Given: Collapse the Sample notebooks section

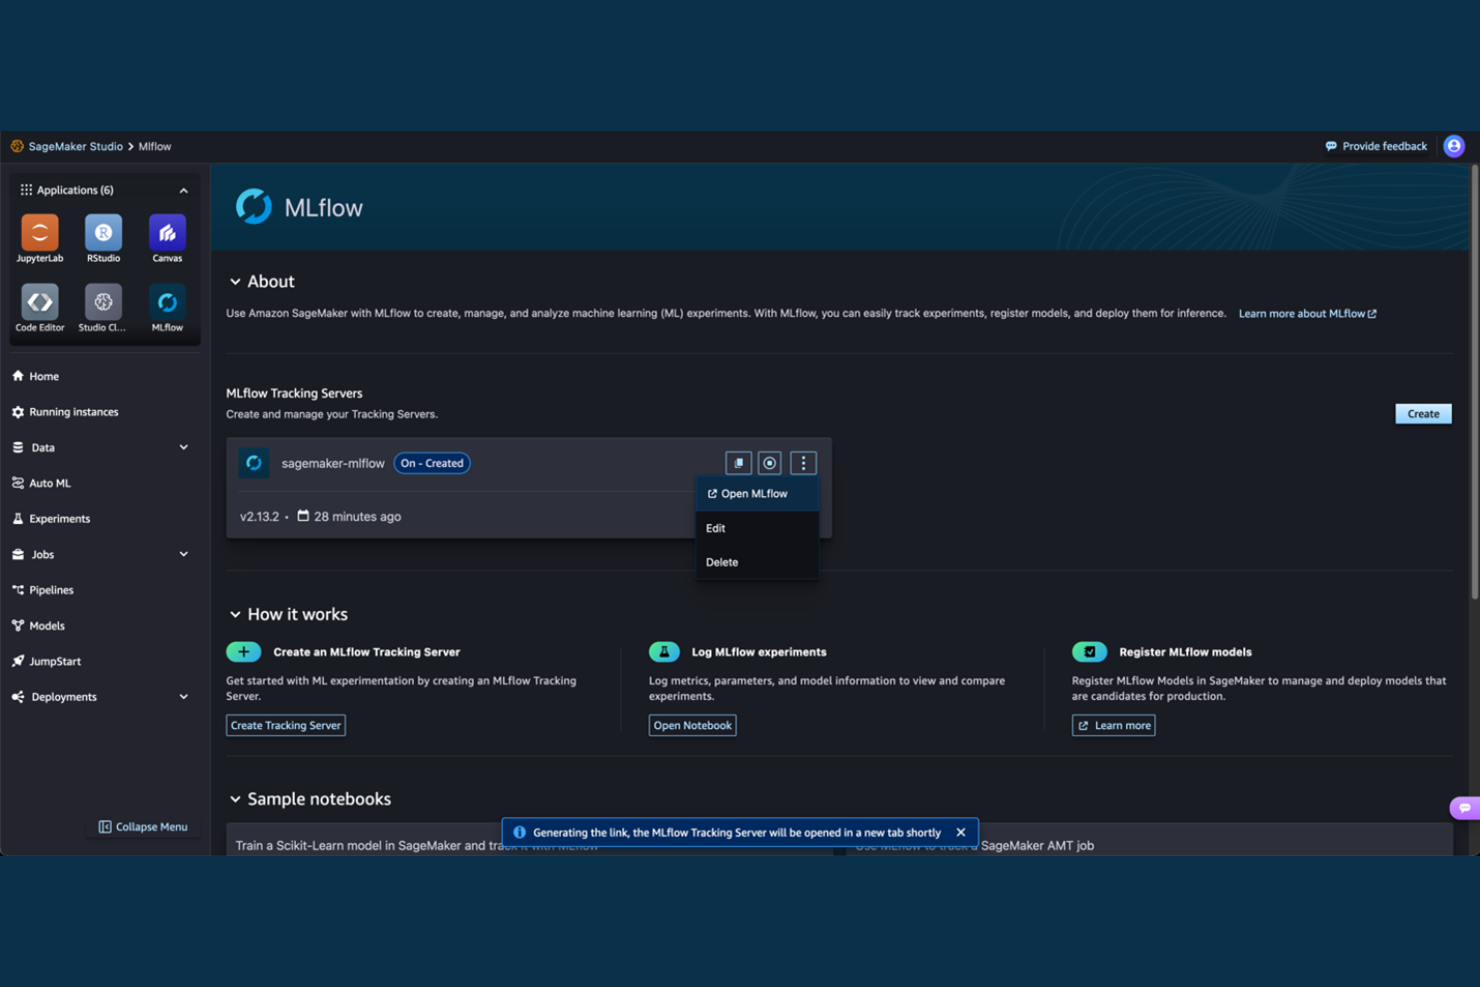Looking at the screenshot, I should point(235,799).
